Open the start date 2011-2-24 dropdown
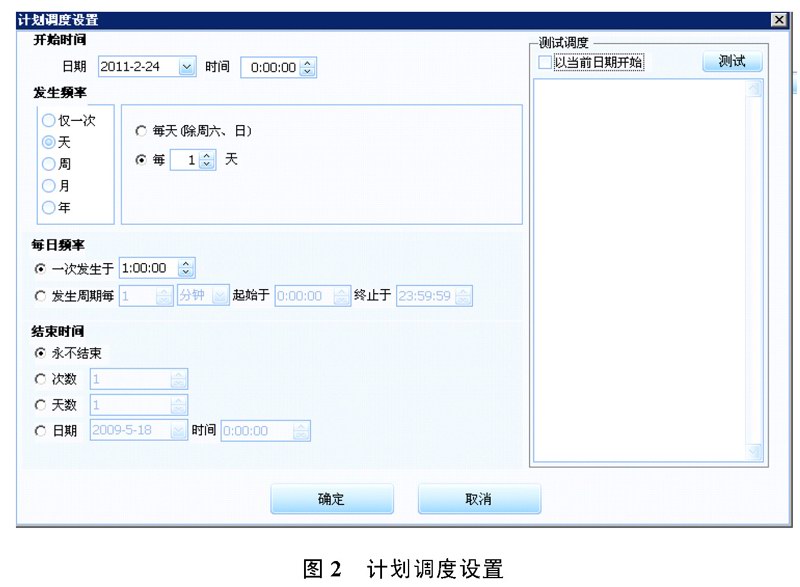 click(187, 67)
